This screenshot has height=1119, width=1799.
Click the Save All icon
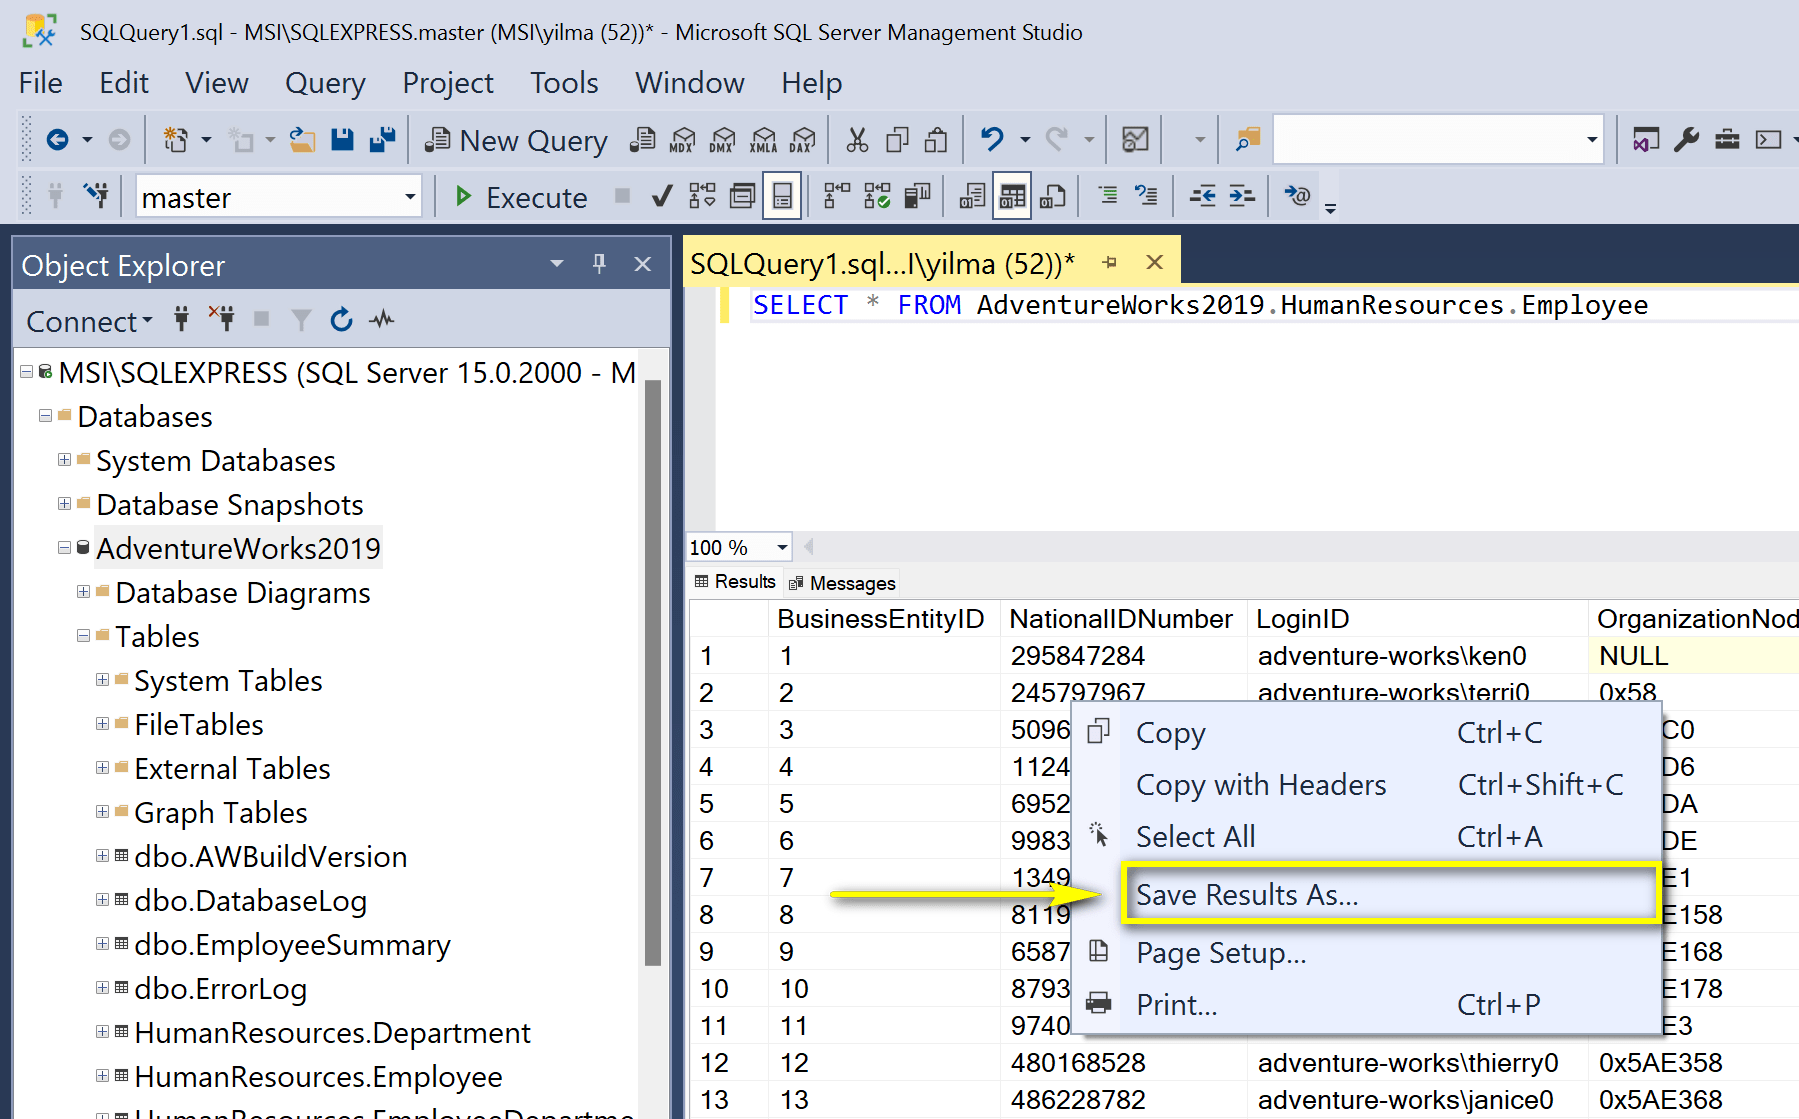pyautogui.click(x=382, y=140)
